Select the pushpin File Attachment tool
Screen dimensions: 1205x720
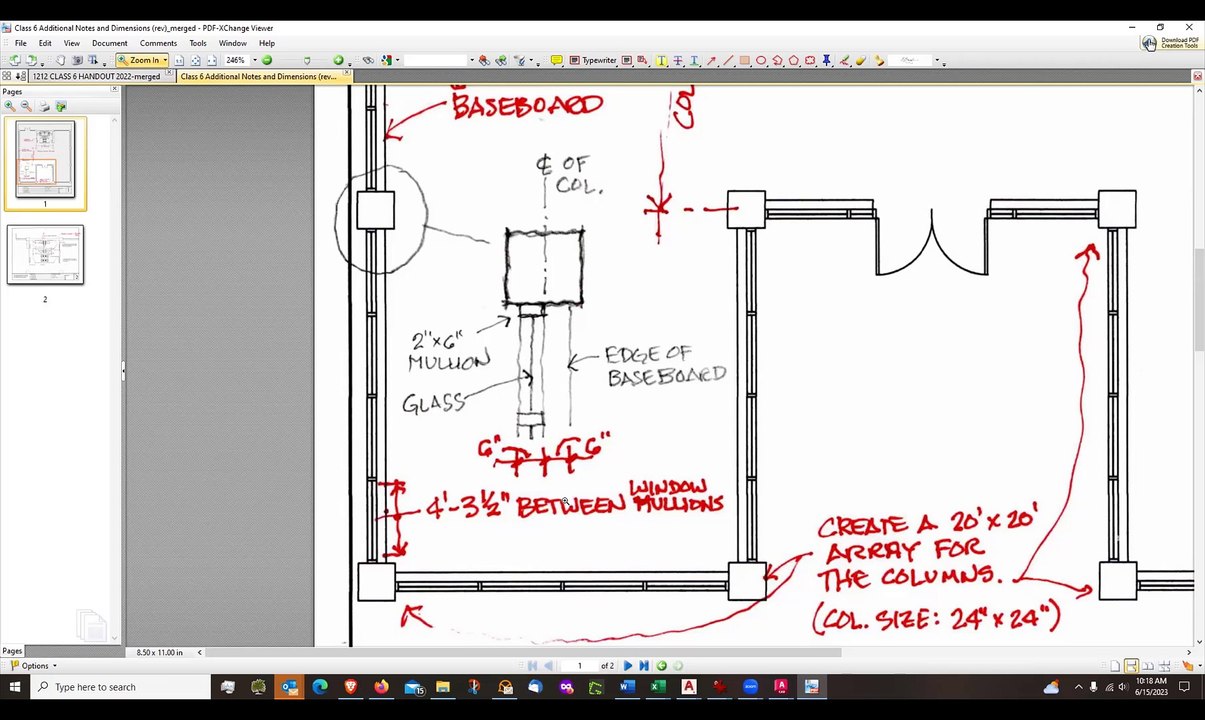point(826,60)
